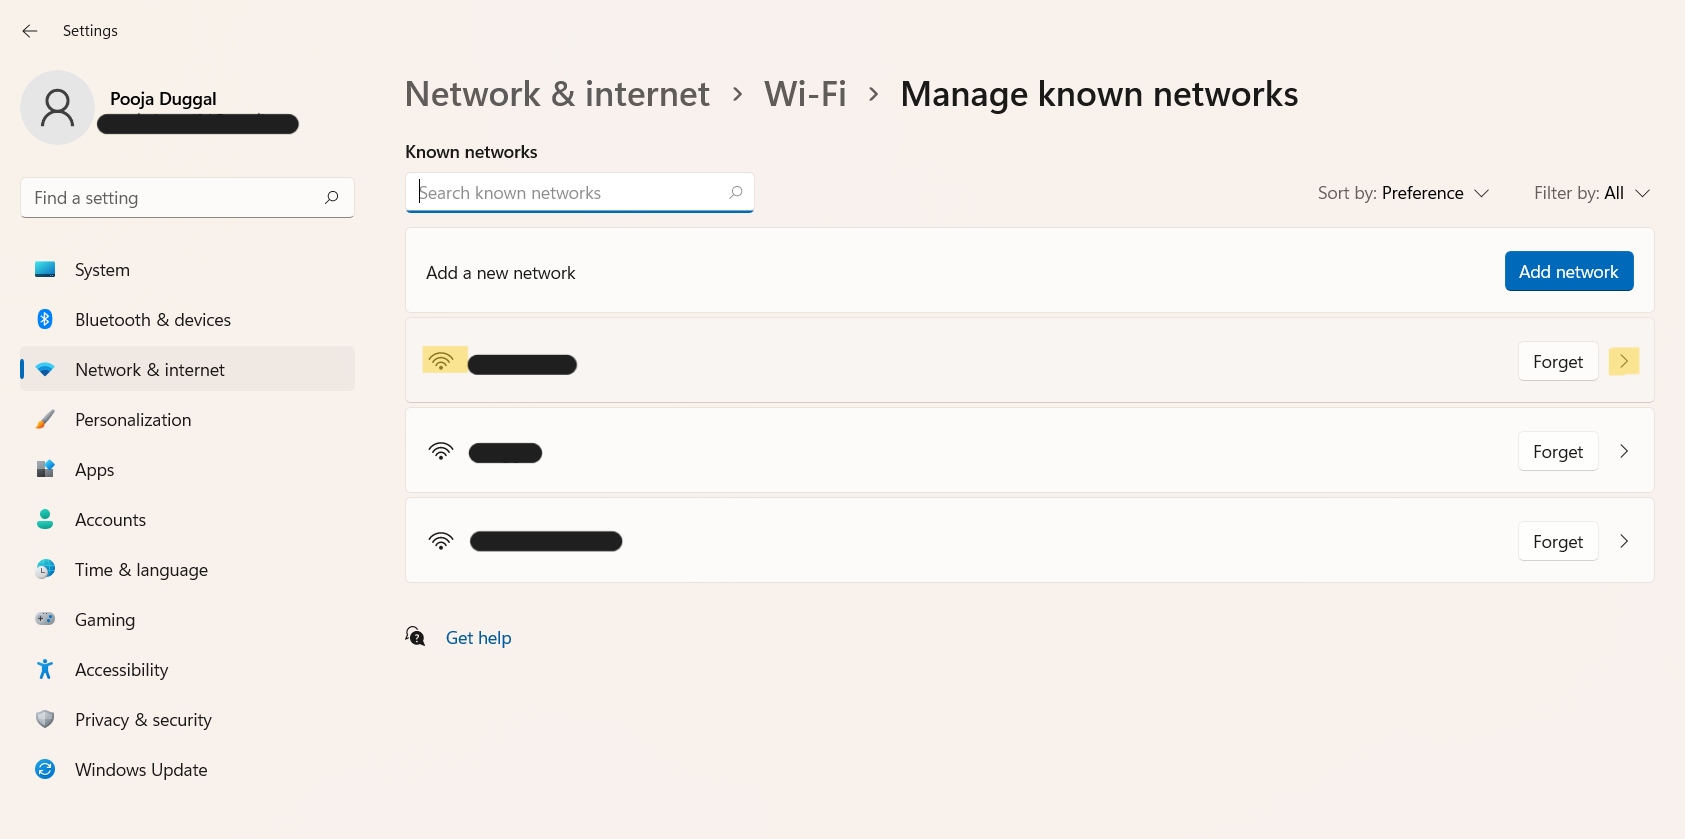Image resolution: width=1685 pixels, height=839 pixels.
Task: Expand the second known network's chevron
Action: 1624,451
